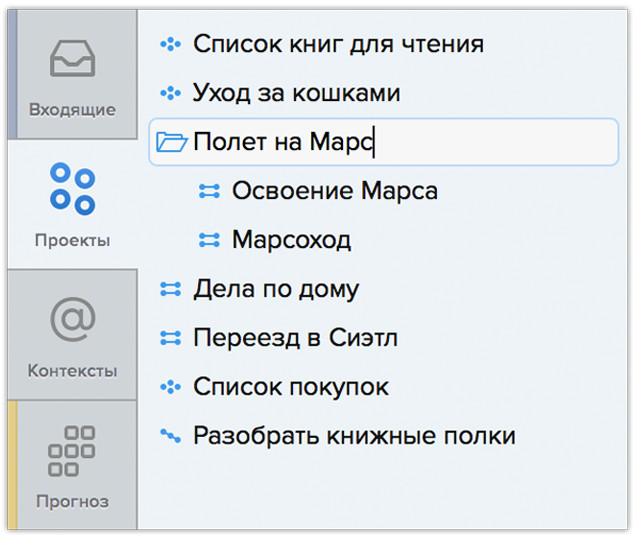Select the project Список книг для чтения
This screenshot has height=536, width=636.
338,44
